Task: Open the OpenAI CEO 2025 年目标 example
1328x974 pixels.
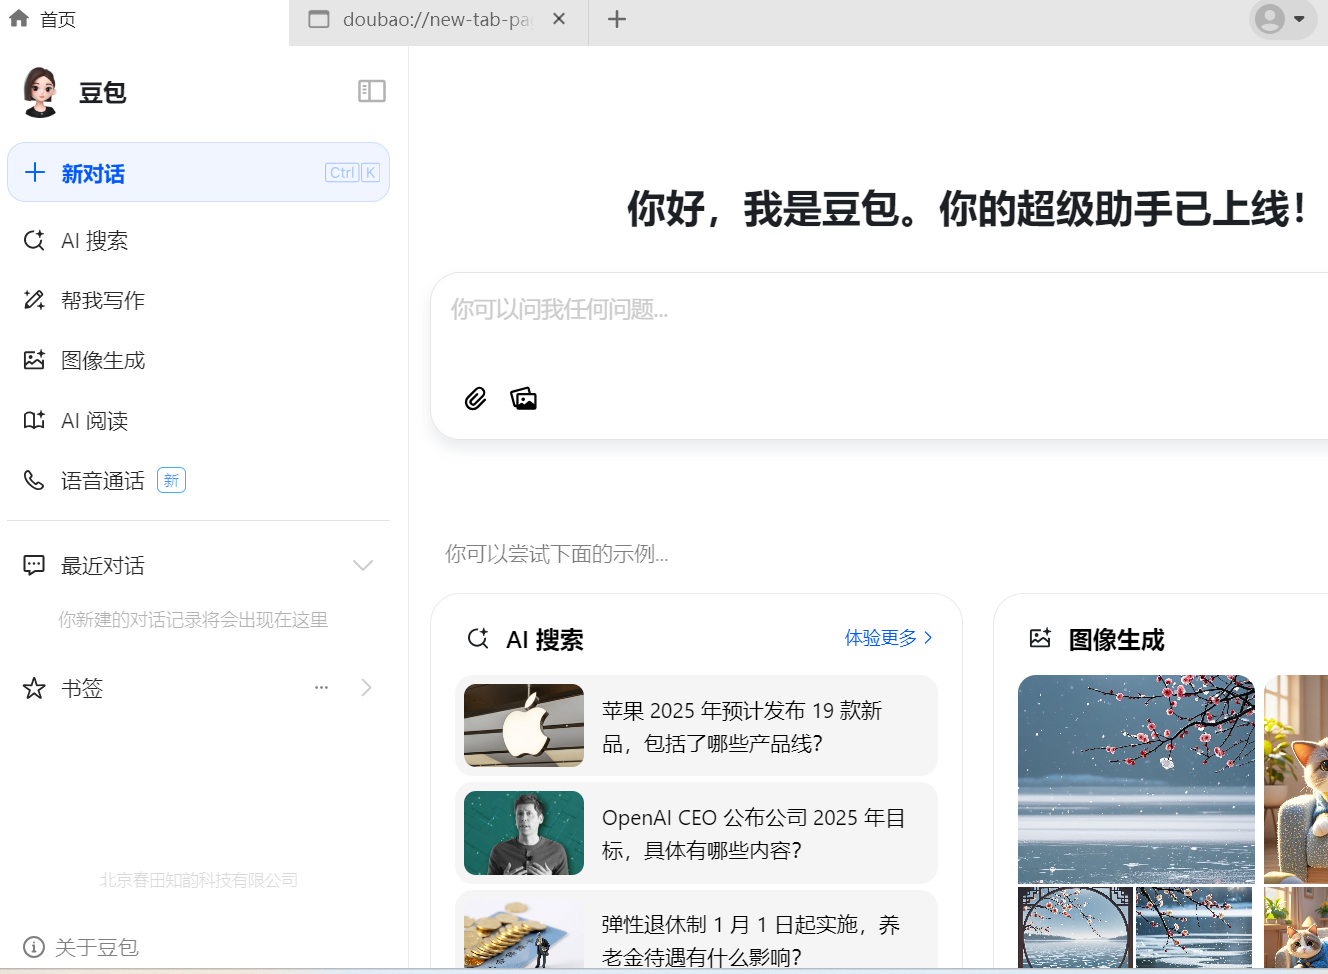Action: click(696, 833)
